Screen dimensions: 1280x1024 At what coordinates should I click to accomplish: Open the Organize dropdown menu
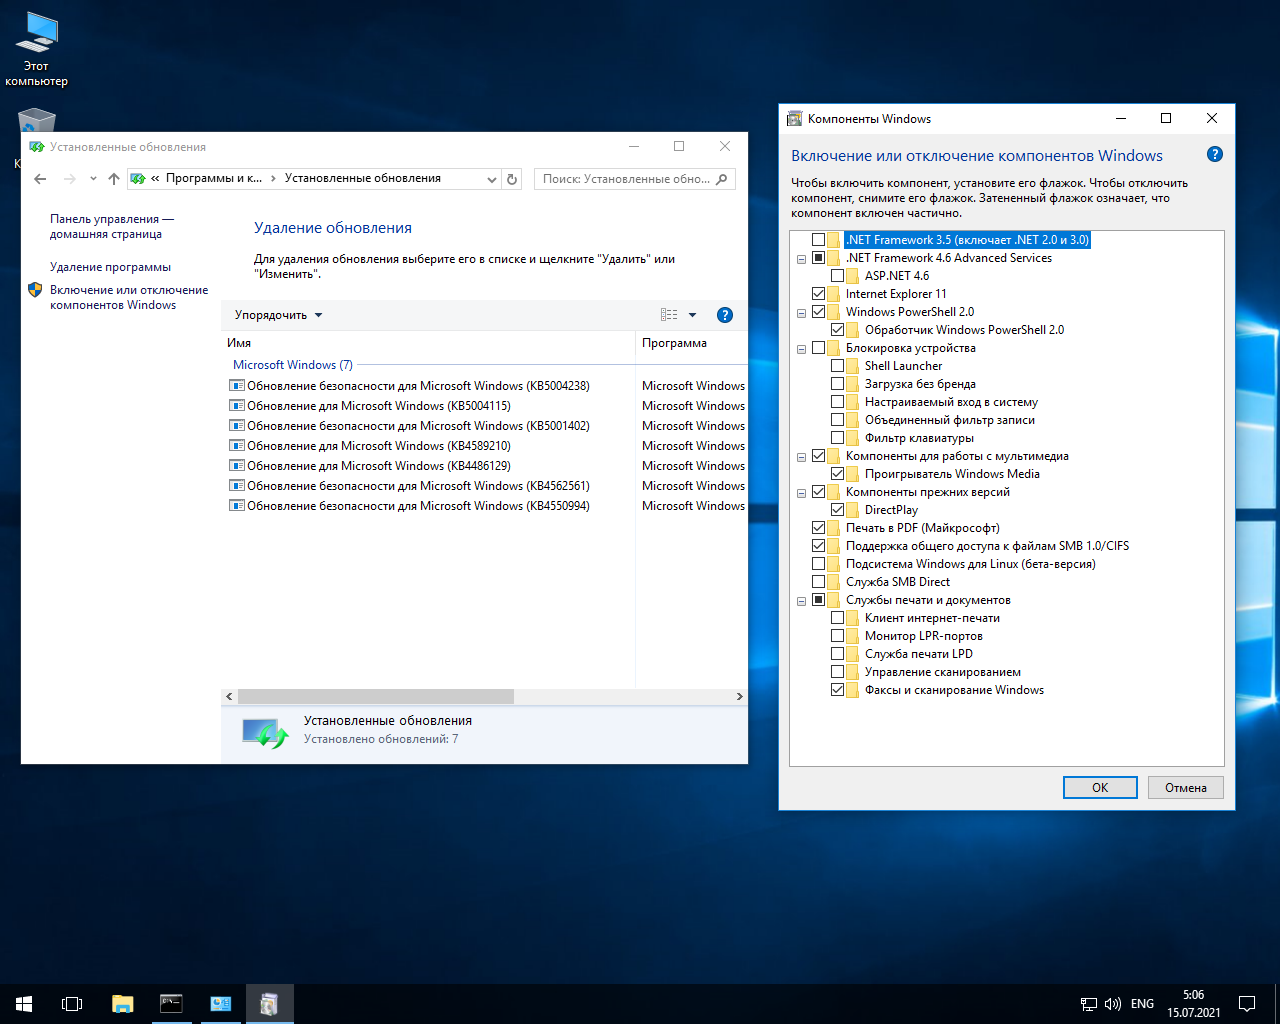(278, 315)
